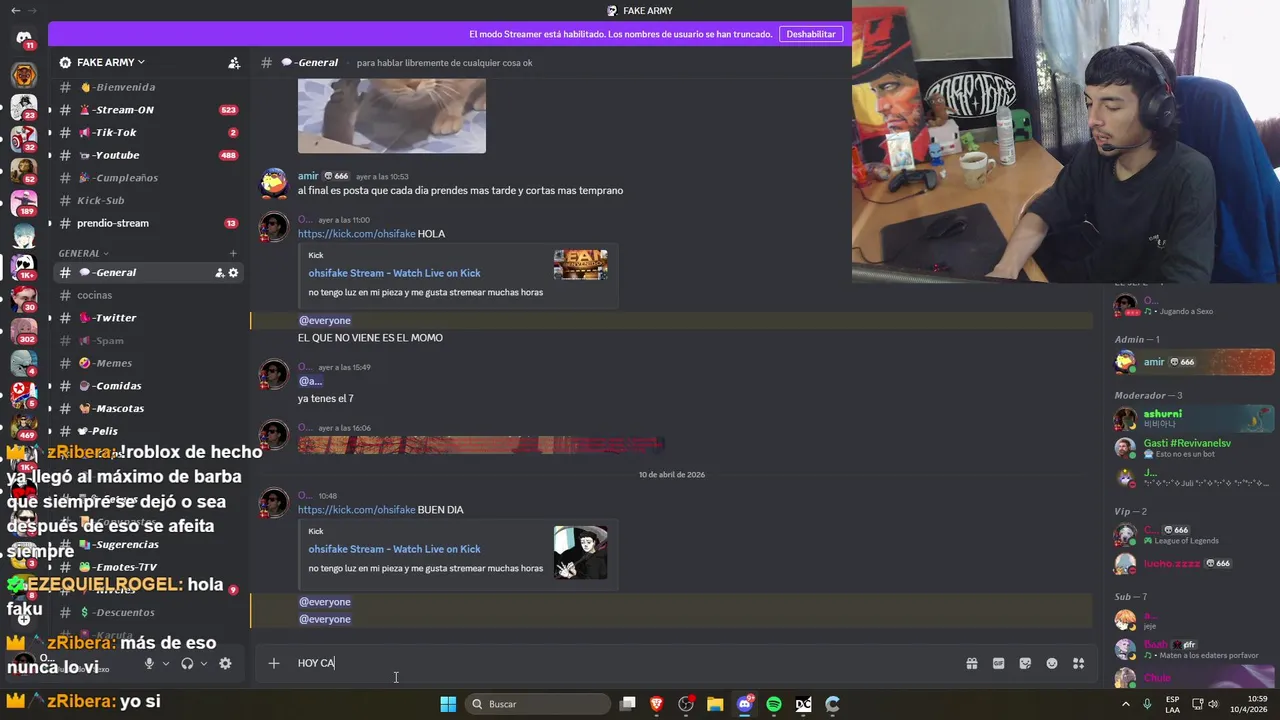Viewport: 1280px width, 720px height.
Task: Open the orange mask server icon
Action: click(x=24, y=75)
